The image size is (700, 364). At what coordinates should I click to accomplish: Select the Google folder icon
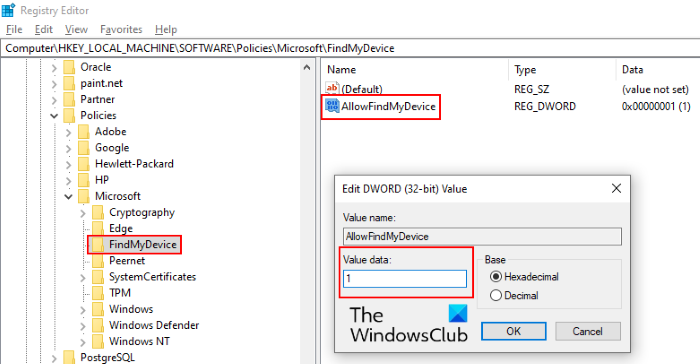click(x=83, y=147)
